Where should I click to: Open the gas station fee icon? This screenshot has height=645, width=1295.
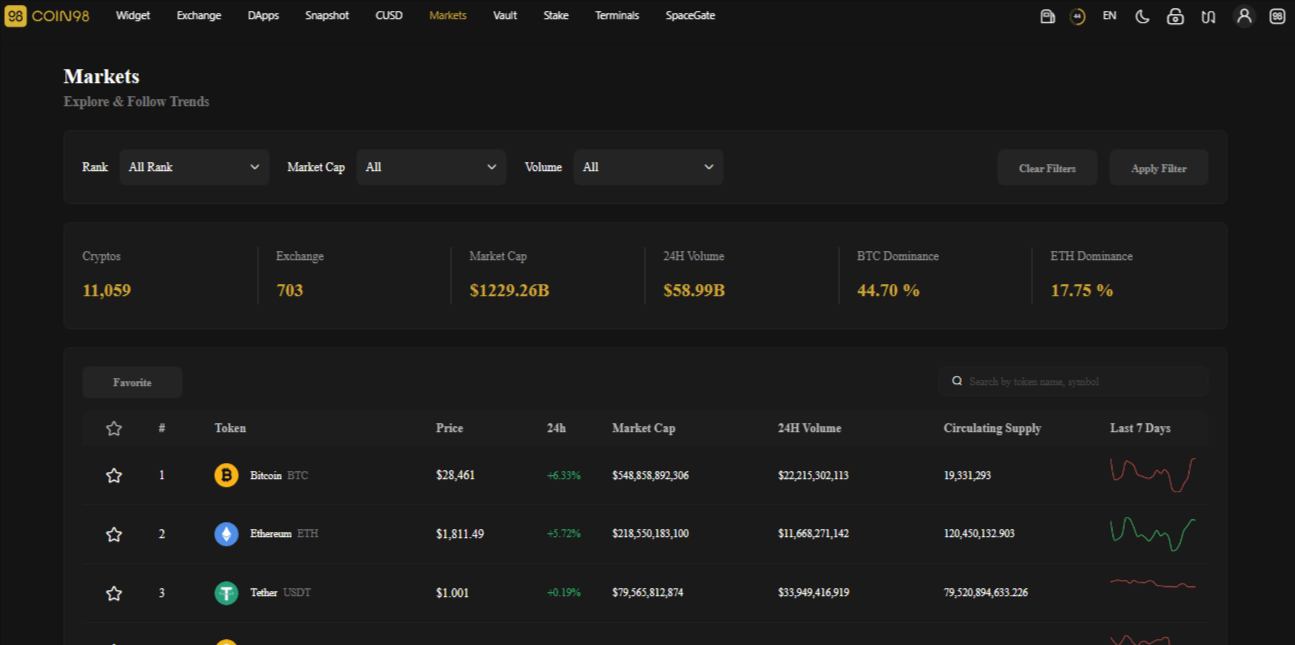point(1047,16)
